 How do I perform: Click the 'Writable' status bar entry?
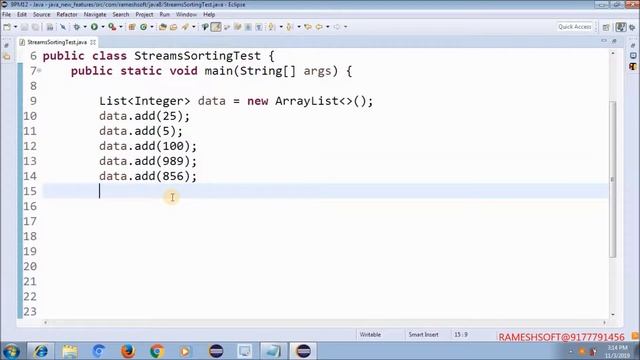click(370, 335)
